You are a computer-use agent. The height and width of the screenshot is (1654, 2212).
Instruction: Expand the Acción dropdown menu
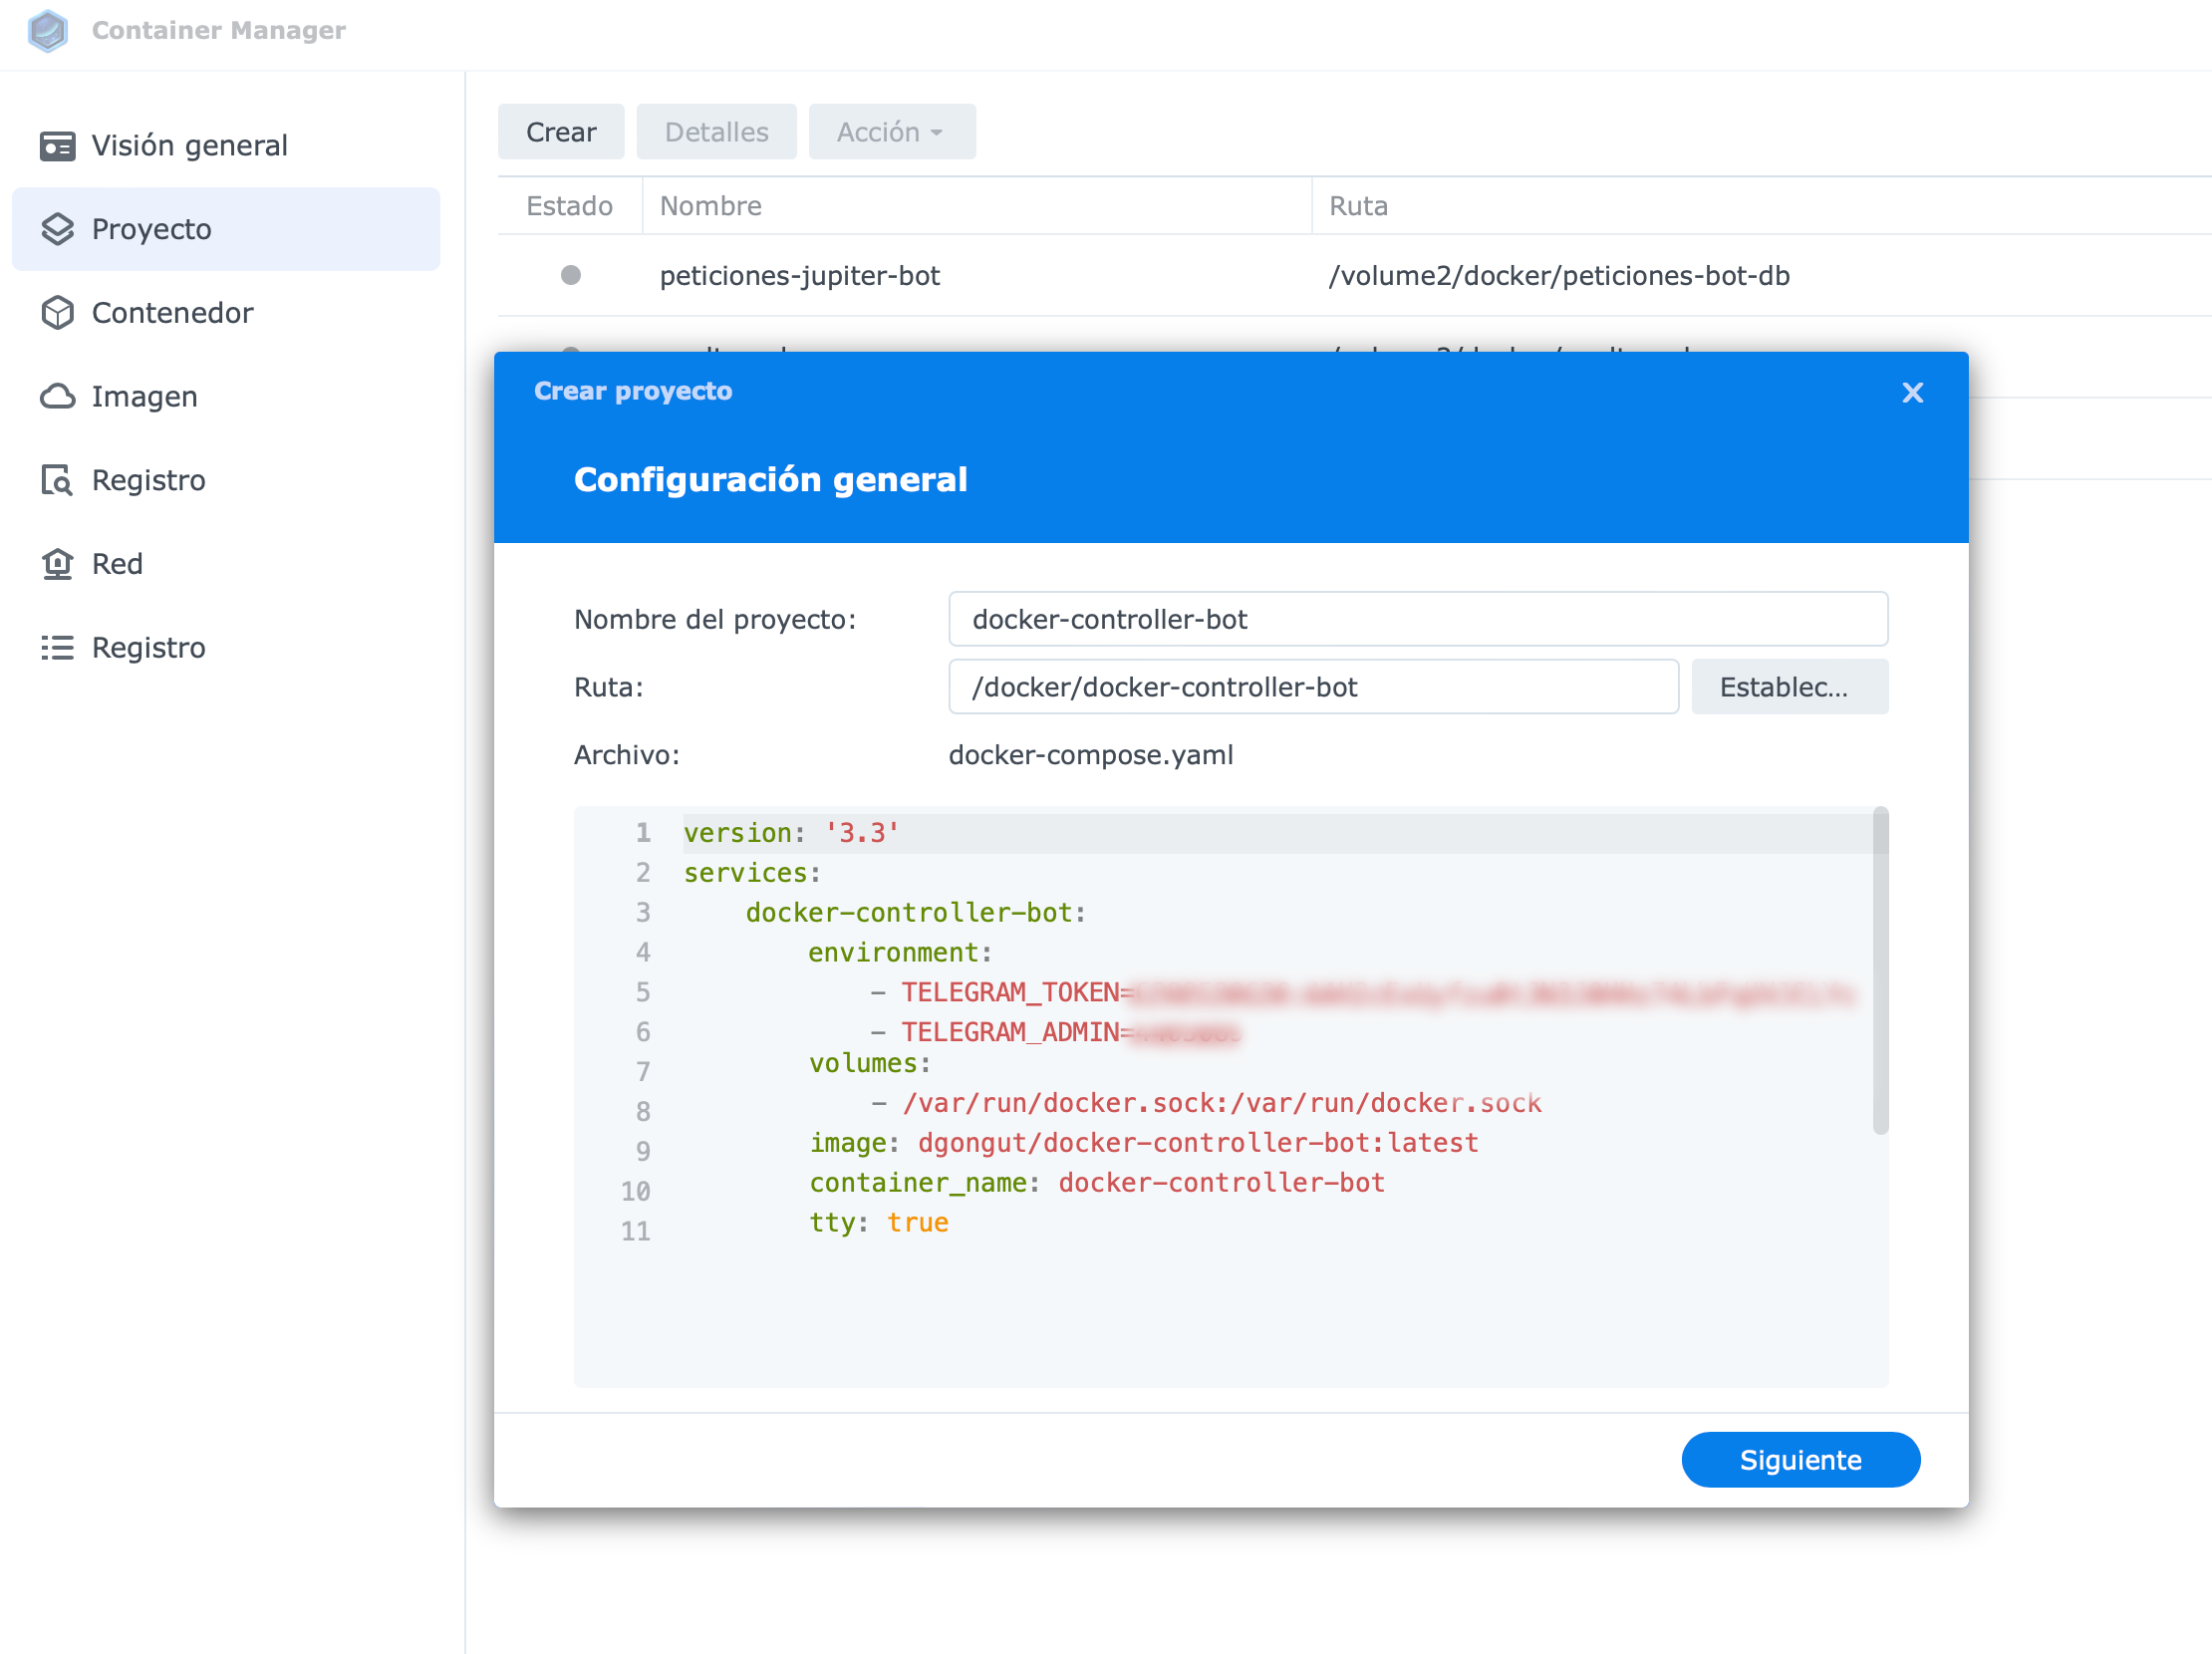tap(892, 132)
